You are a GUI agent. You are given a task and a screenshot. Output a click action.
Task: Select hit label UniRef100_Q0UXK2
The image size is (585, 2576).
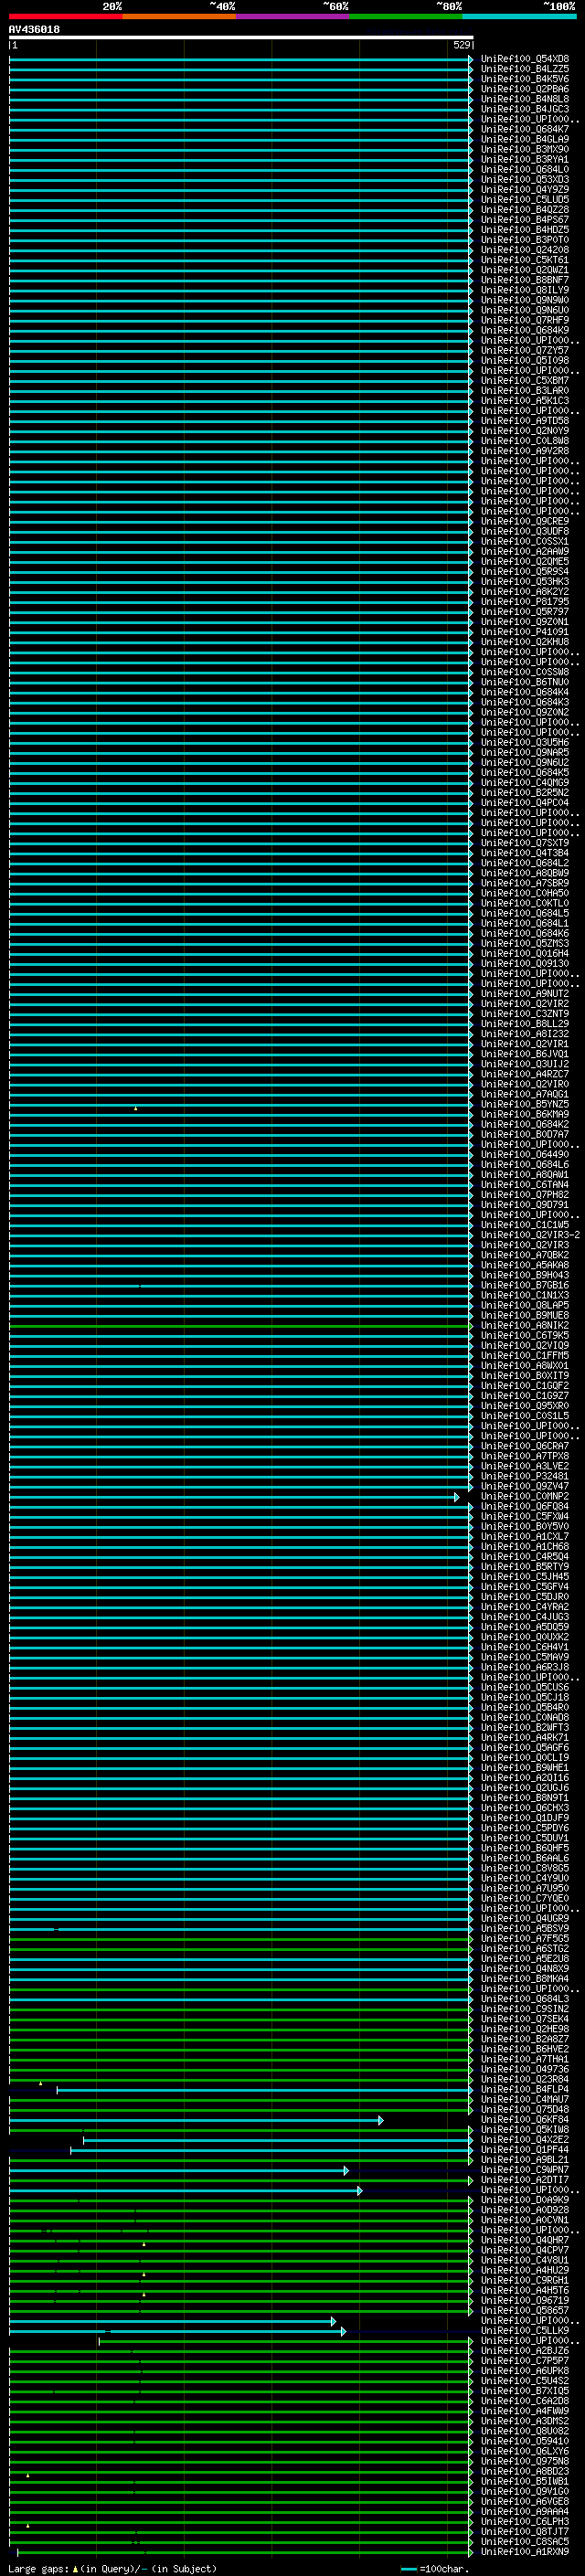coord(525,1637)
